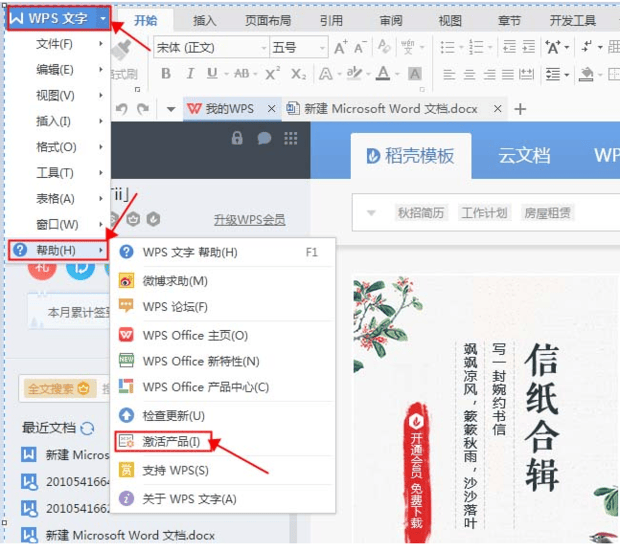Open underline style dropdown arrow
The image size is (620, 551).
227,74
